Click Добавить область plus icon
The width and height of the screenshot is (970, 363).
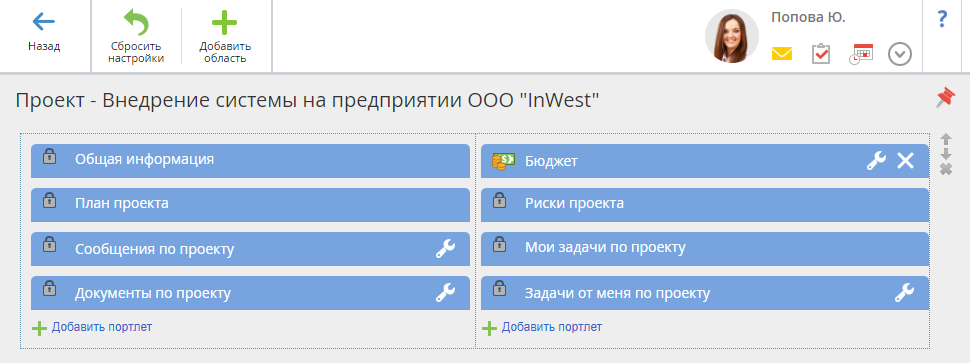[225, 23]
